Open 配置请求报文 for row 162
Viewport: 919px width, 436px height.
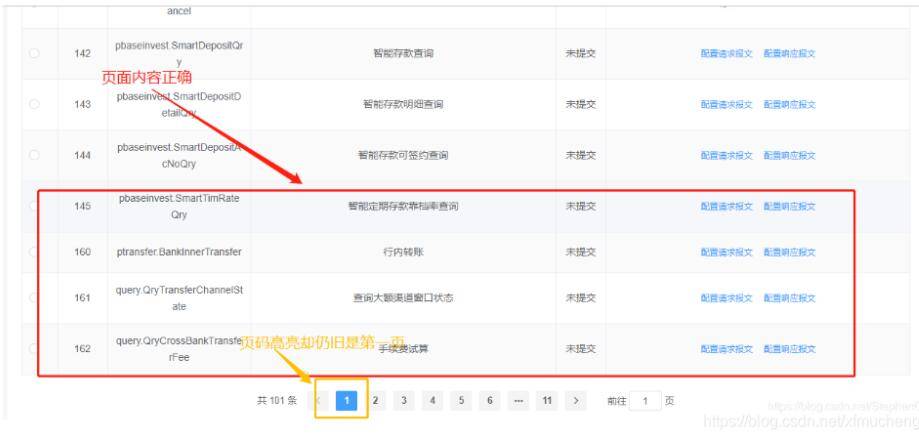[727, 349]
